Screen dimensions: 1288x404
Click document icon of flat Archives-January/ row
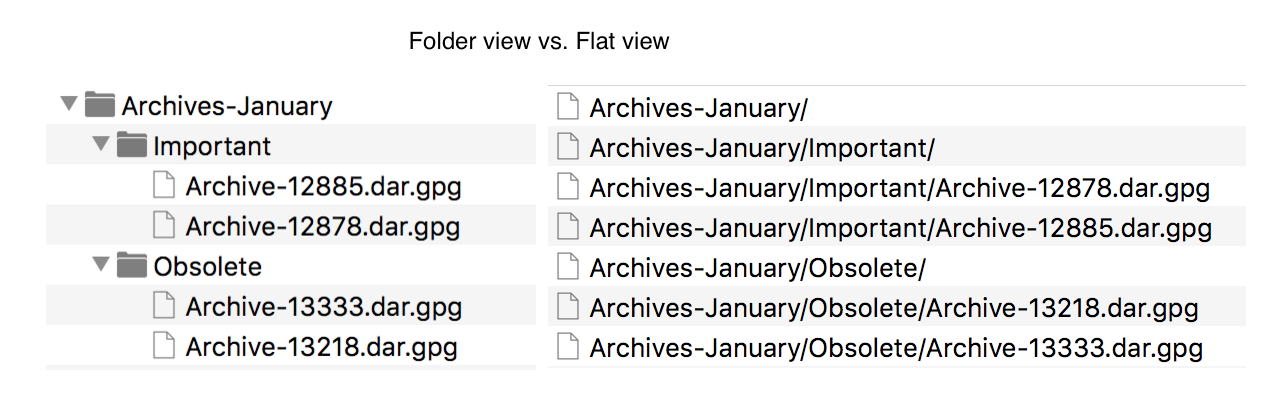point(568,106)
